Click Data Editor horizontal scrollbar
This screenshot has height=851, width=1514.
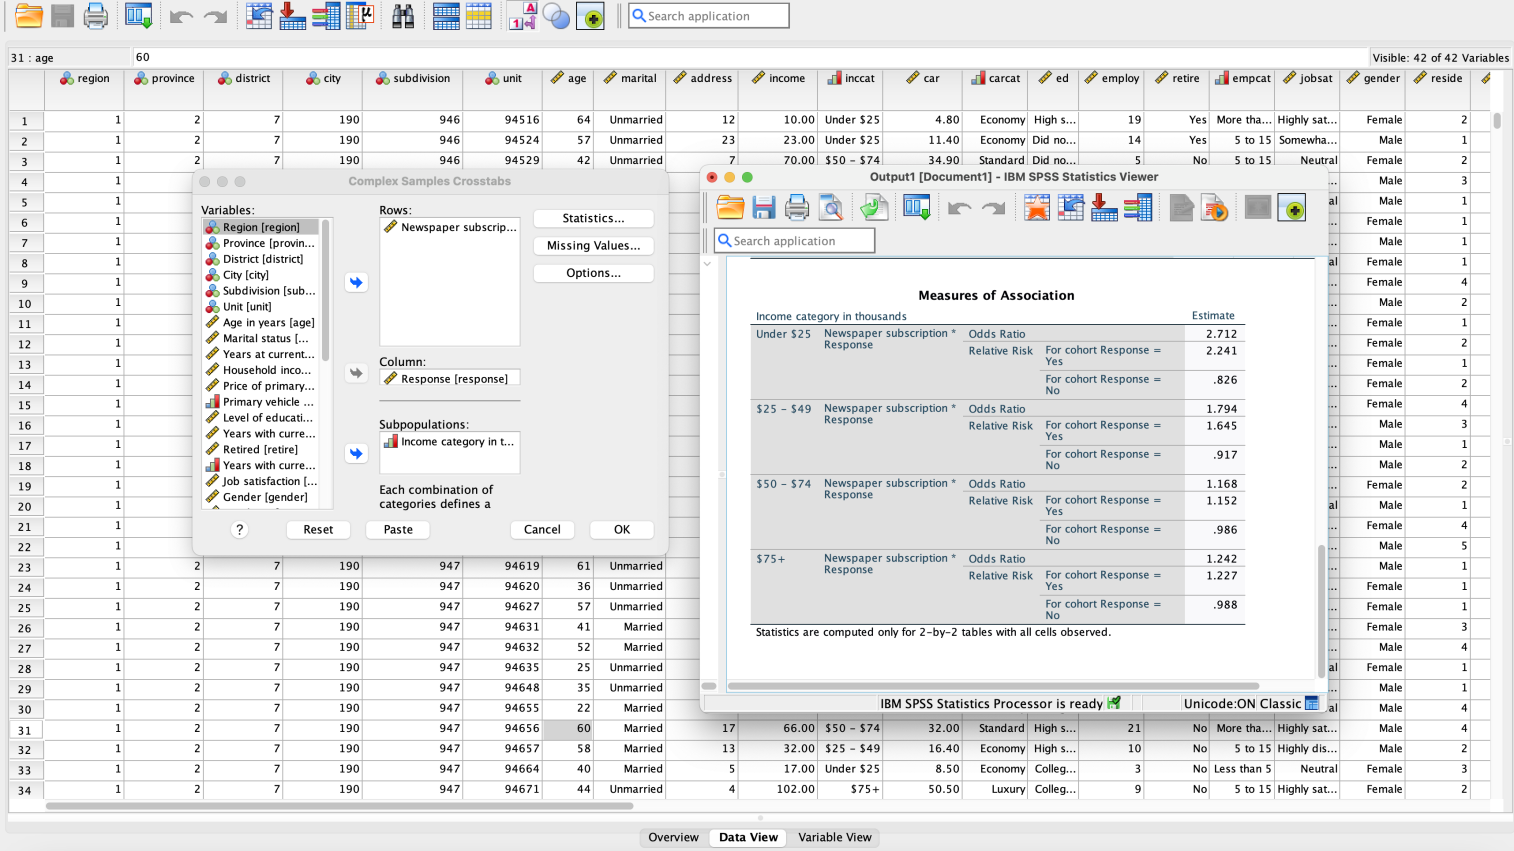click(340, 805)
